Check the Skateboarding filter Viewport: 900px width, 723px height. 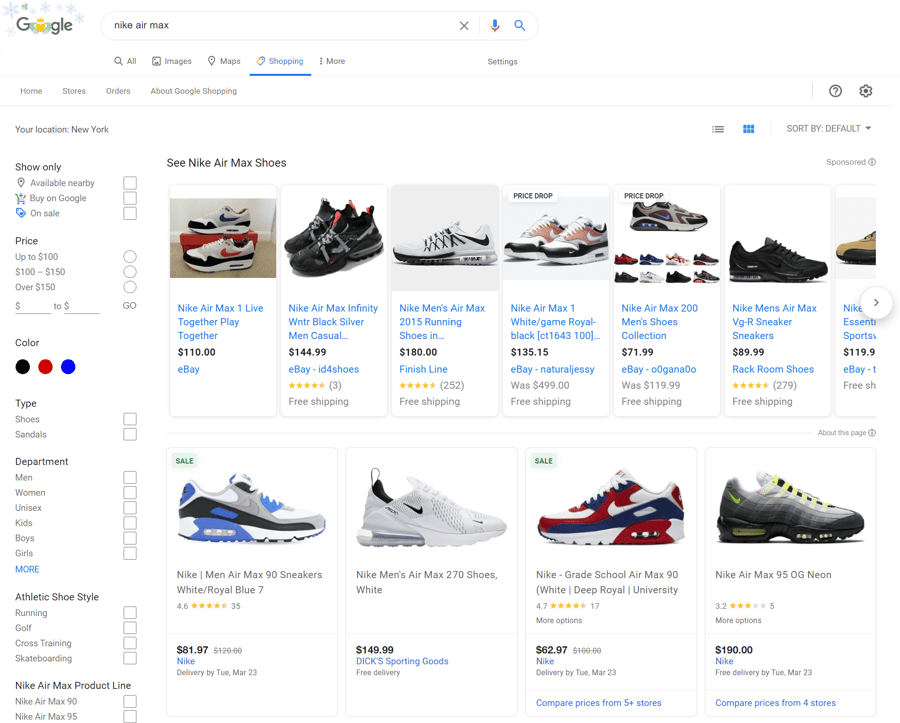tap(130, 659)
